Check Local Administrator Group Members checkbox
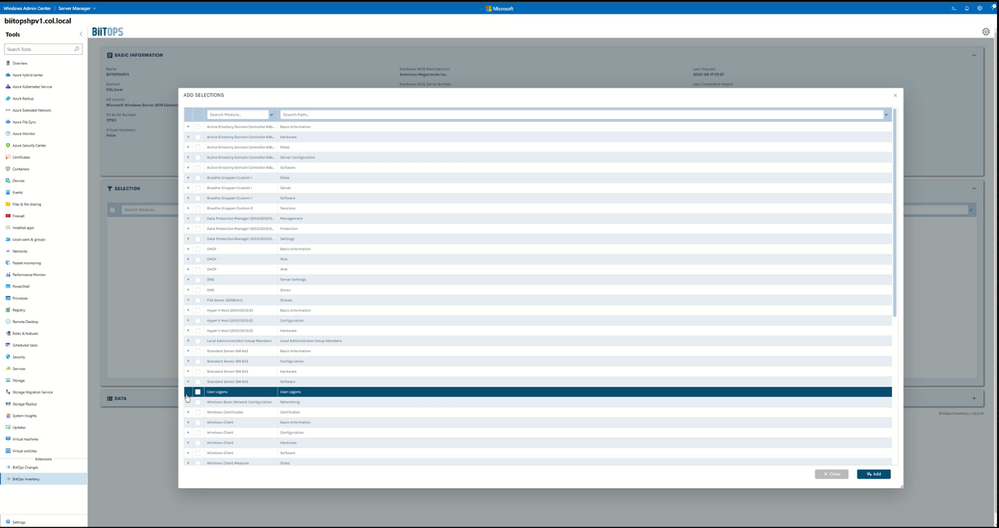 click(198, 341)
